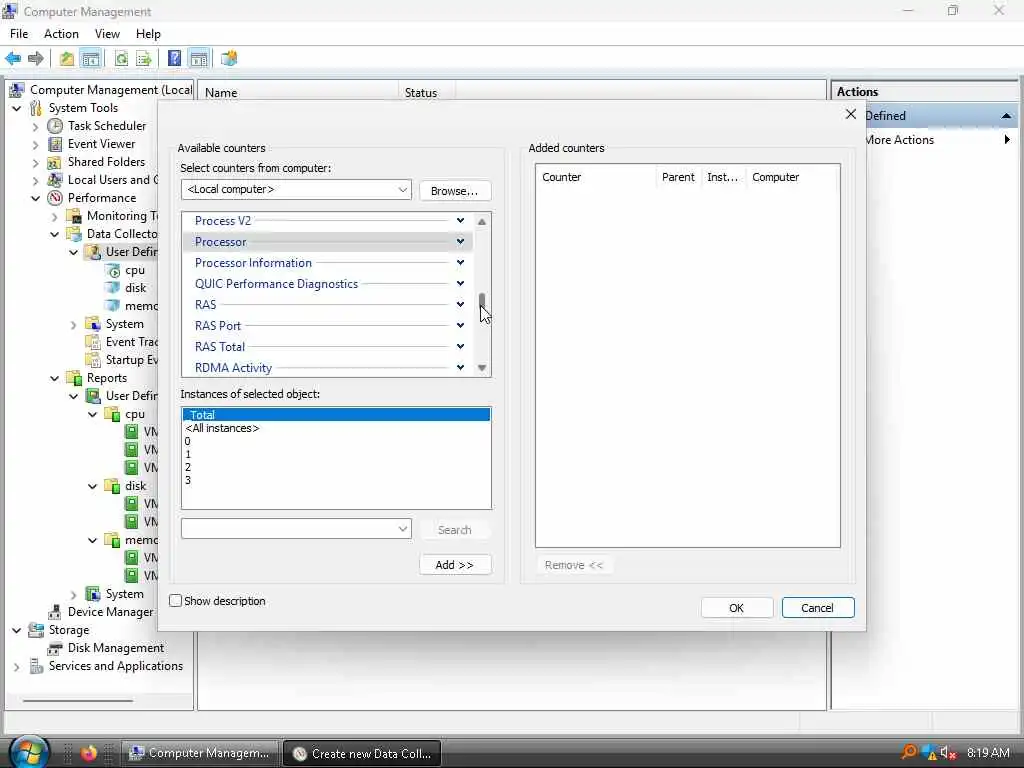Screen dimensions: 1024x768
Task: Click the Refresh toolbar icon
Action: (121, 59)
